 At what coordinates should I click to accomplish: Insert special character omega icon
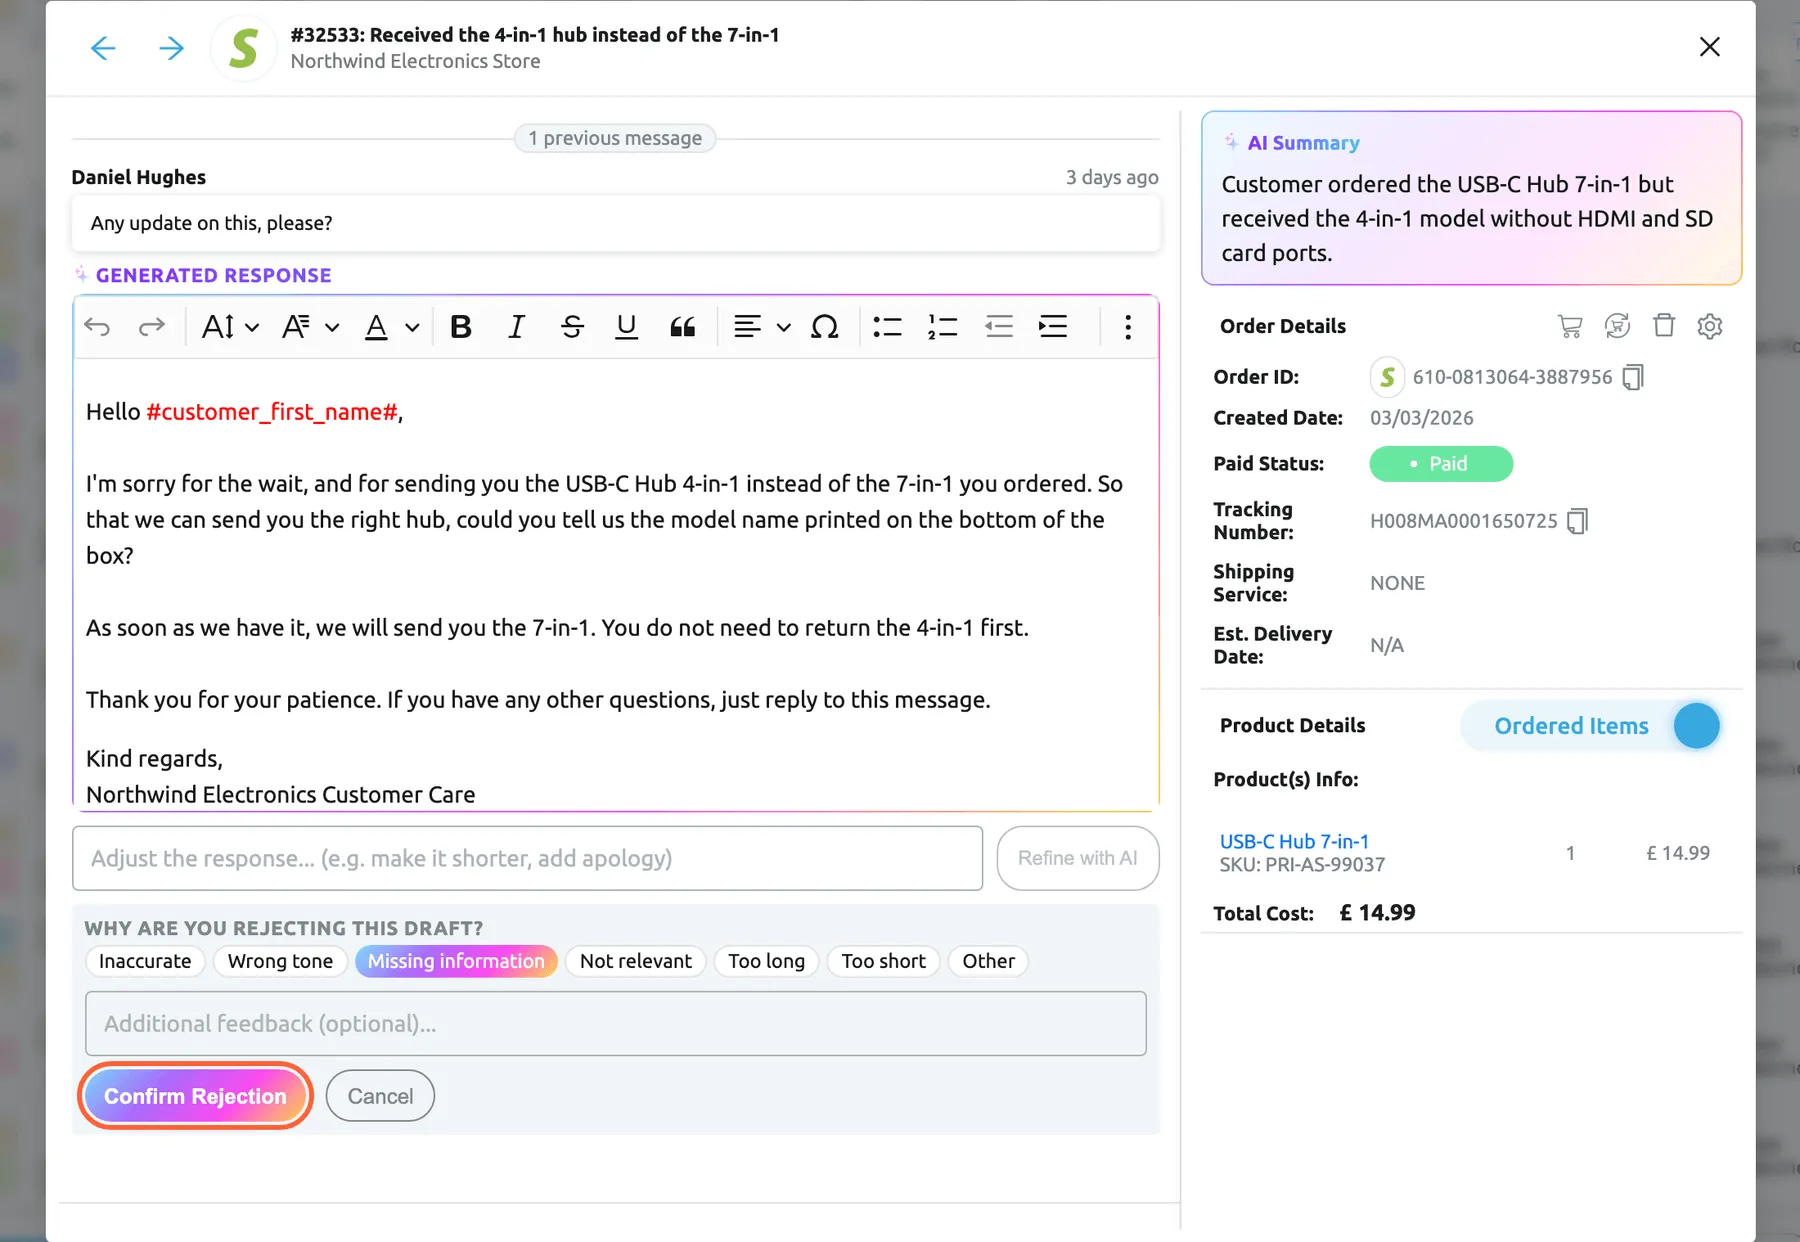[825, 327]
